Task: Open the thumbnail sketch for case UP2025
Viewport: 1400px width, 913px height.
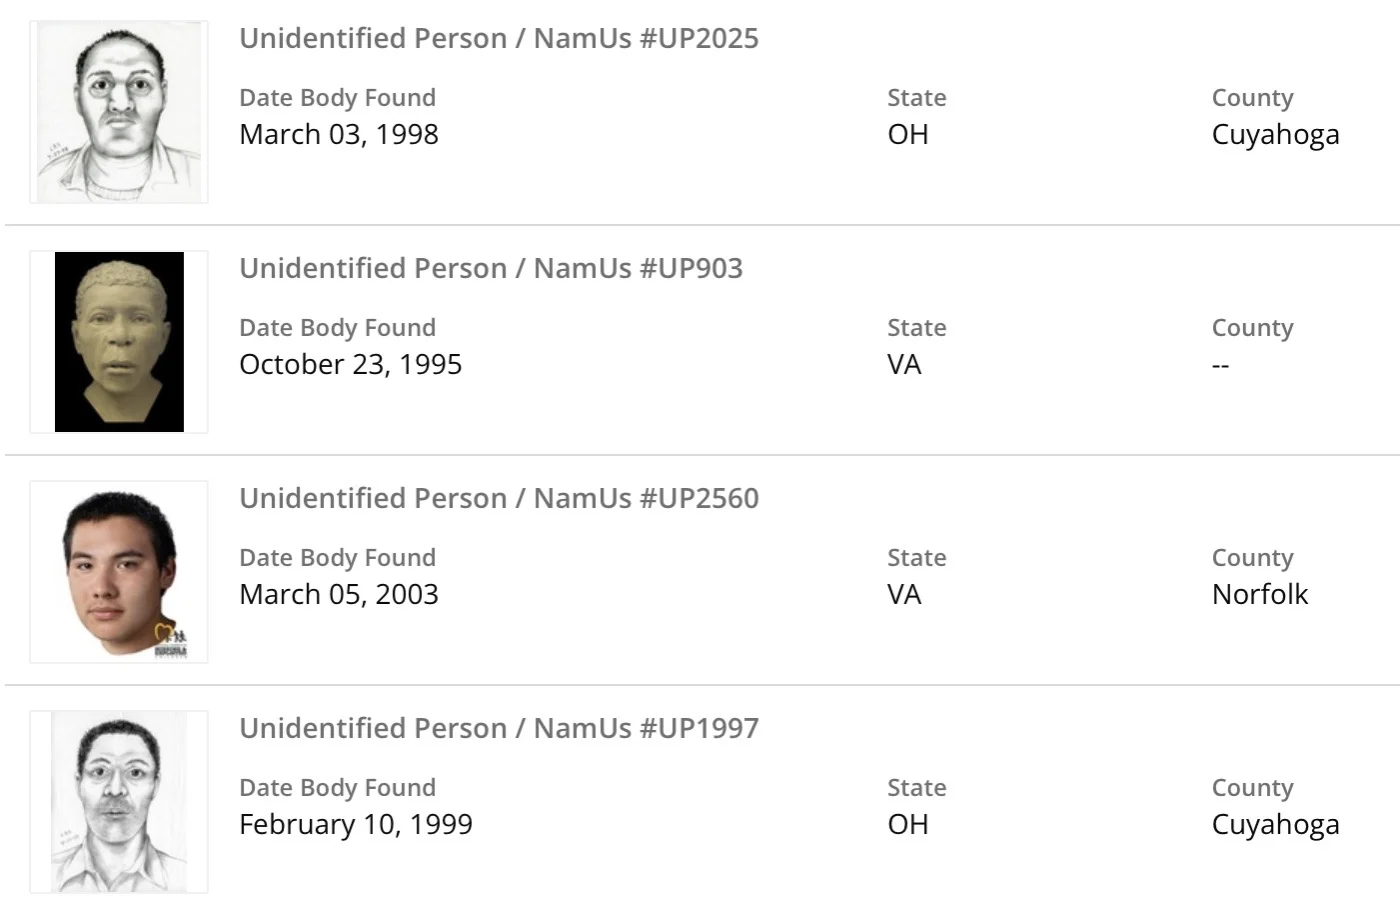Action: [119, 112]
